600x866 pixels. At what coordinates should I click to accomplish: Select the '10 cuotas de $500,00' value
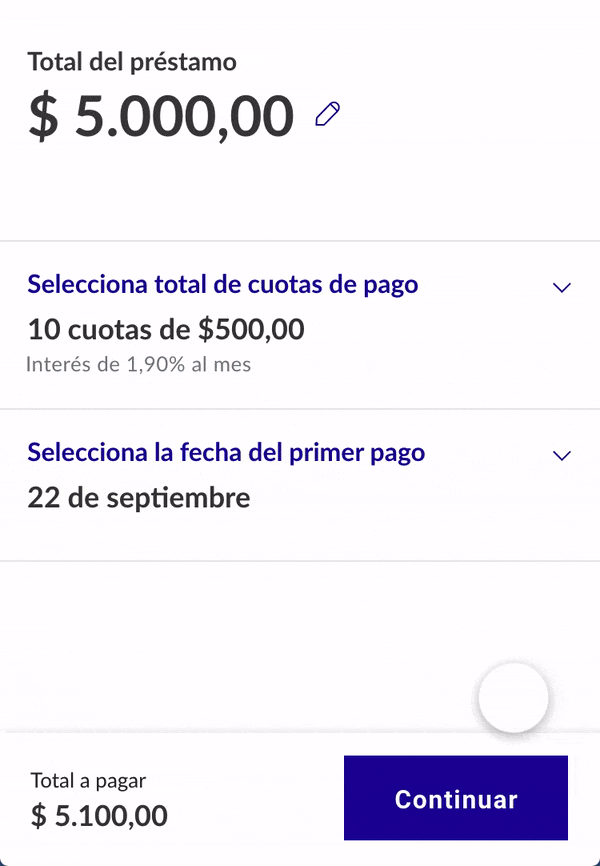pyautogui.click(x=166, y=329)
